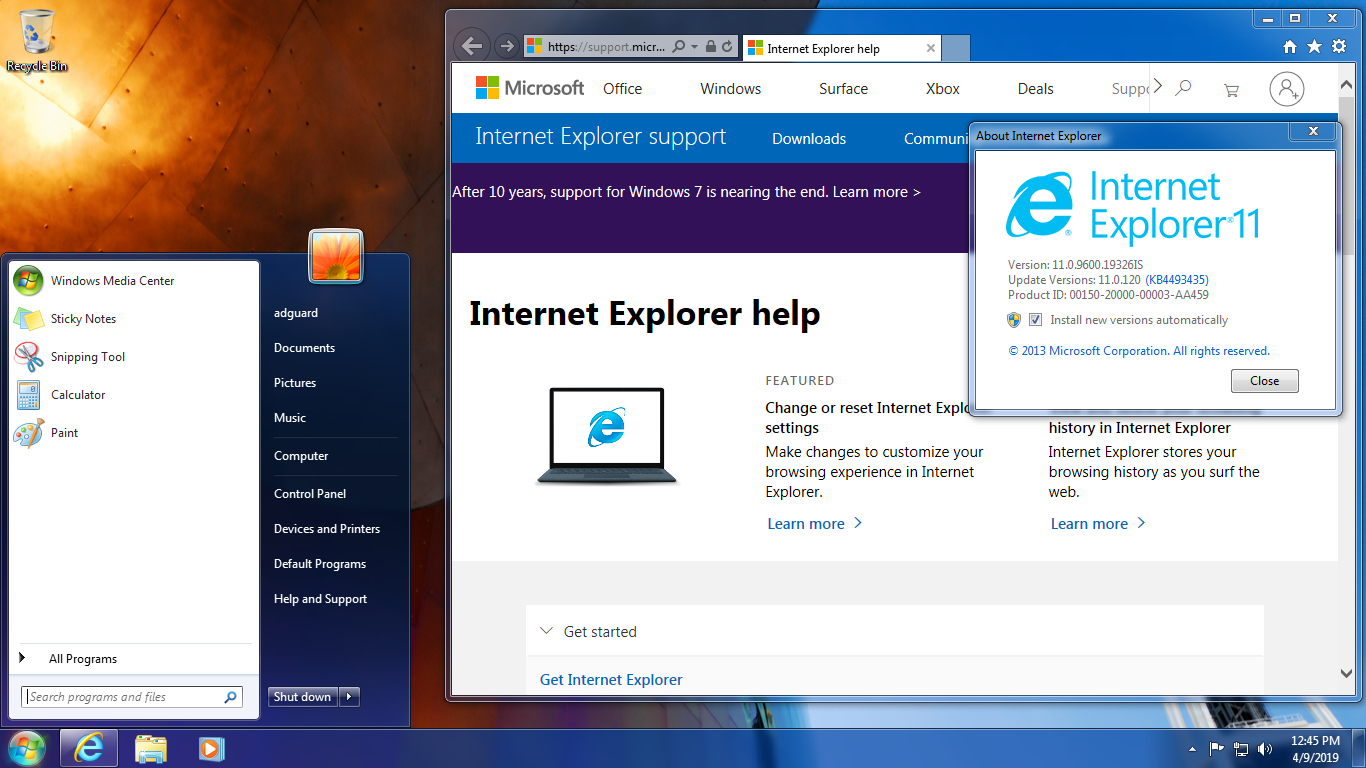Click the Microsoft logo on the page
The height and width of the screenshot is (768, 1366).
coord(530,88)
